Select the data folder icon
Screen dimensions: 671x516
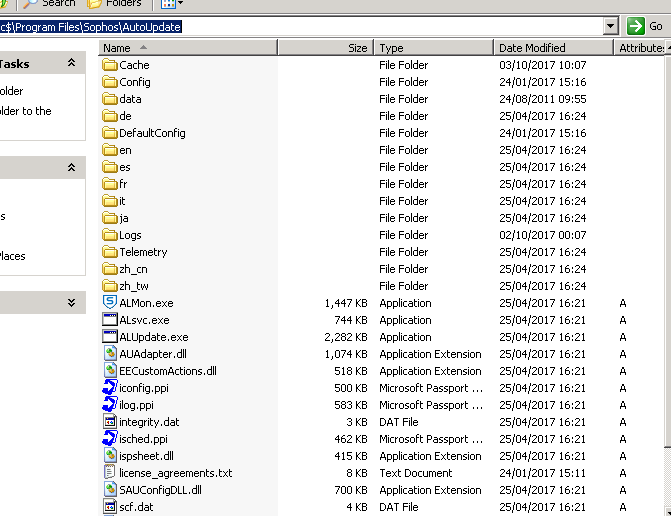pos(110,99)
